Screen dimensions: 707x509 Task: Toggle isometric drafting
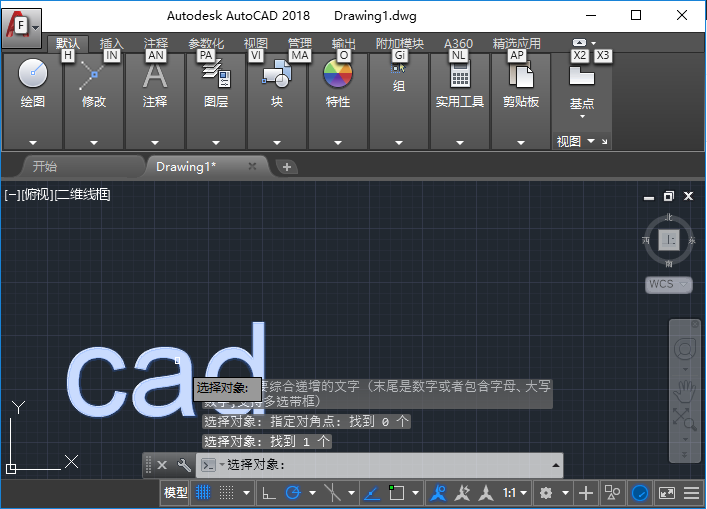click(332, 493)
